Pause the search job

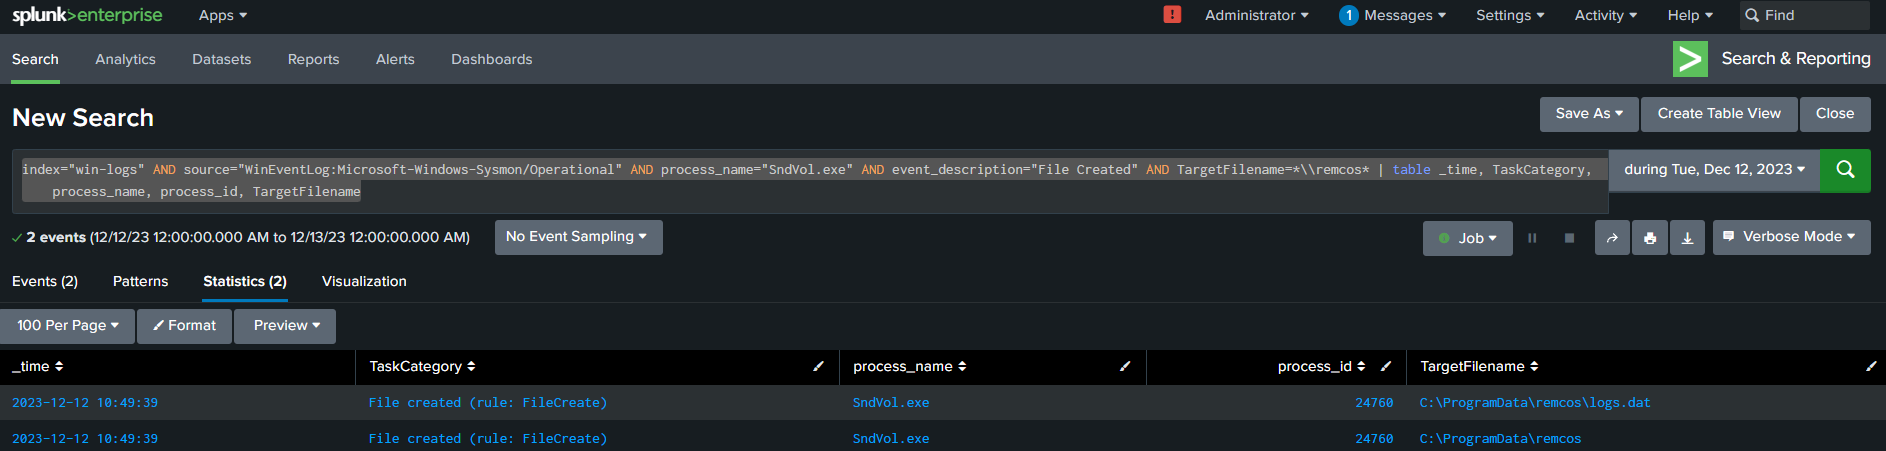1532,238
